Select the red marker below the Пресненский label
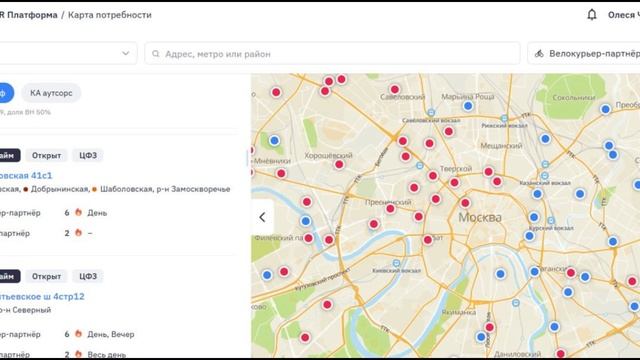This screenshot has width=640, height=360. [390, 209]
